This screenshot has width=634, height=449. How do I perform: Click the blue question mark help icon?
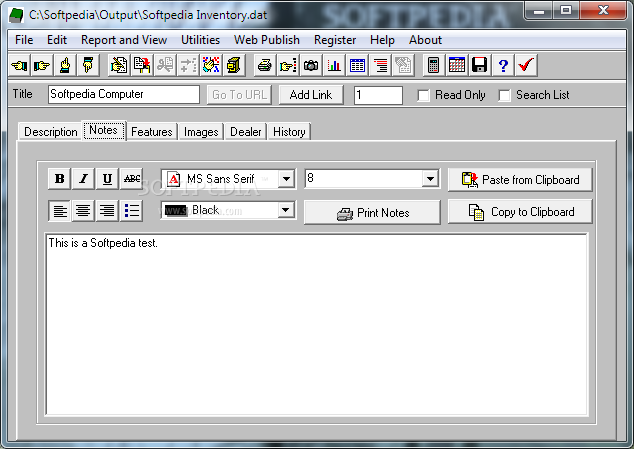tap(503, 65)
